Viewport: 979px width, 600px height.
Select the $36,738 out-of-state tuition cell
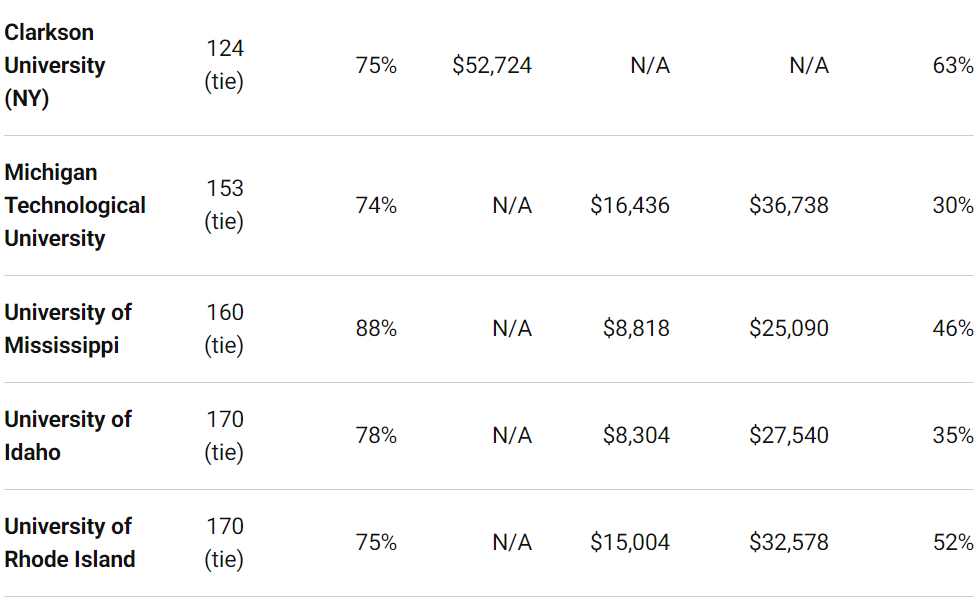(789, 205)
